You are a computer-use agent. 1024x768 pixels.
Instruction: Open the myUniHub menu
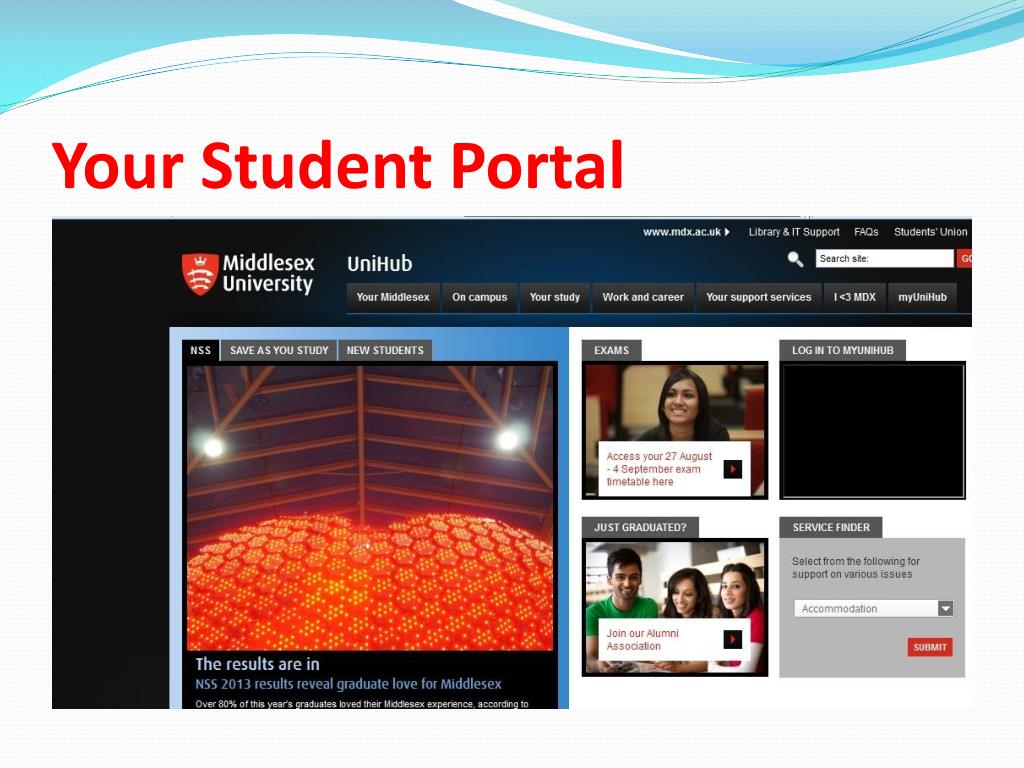point(922,297)
